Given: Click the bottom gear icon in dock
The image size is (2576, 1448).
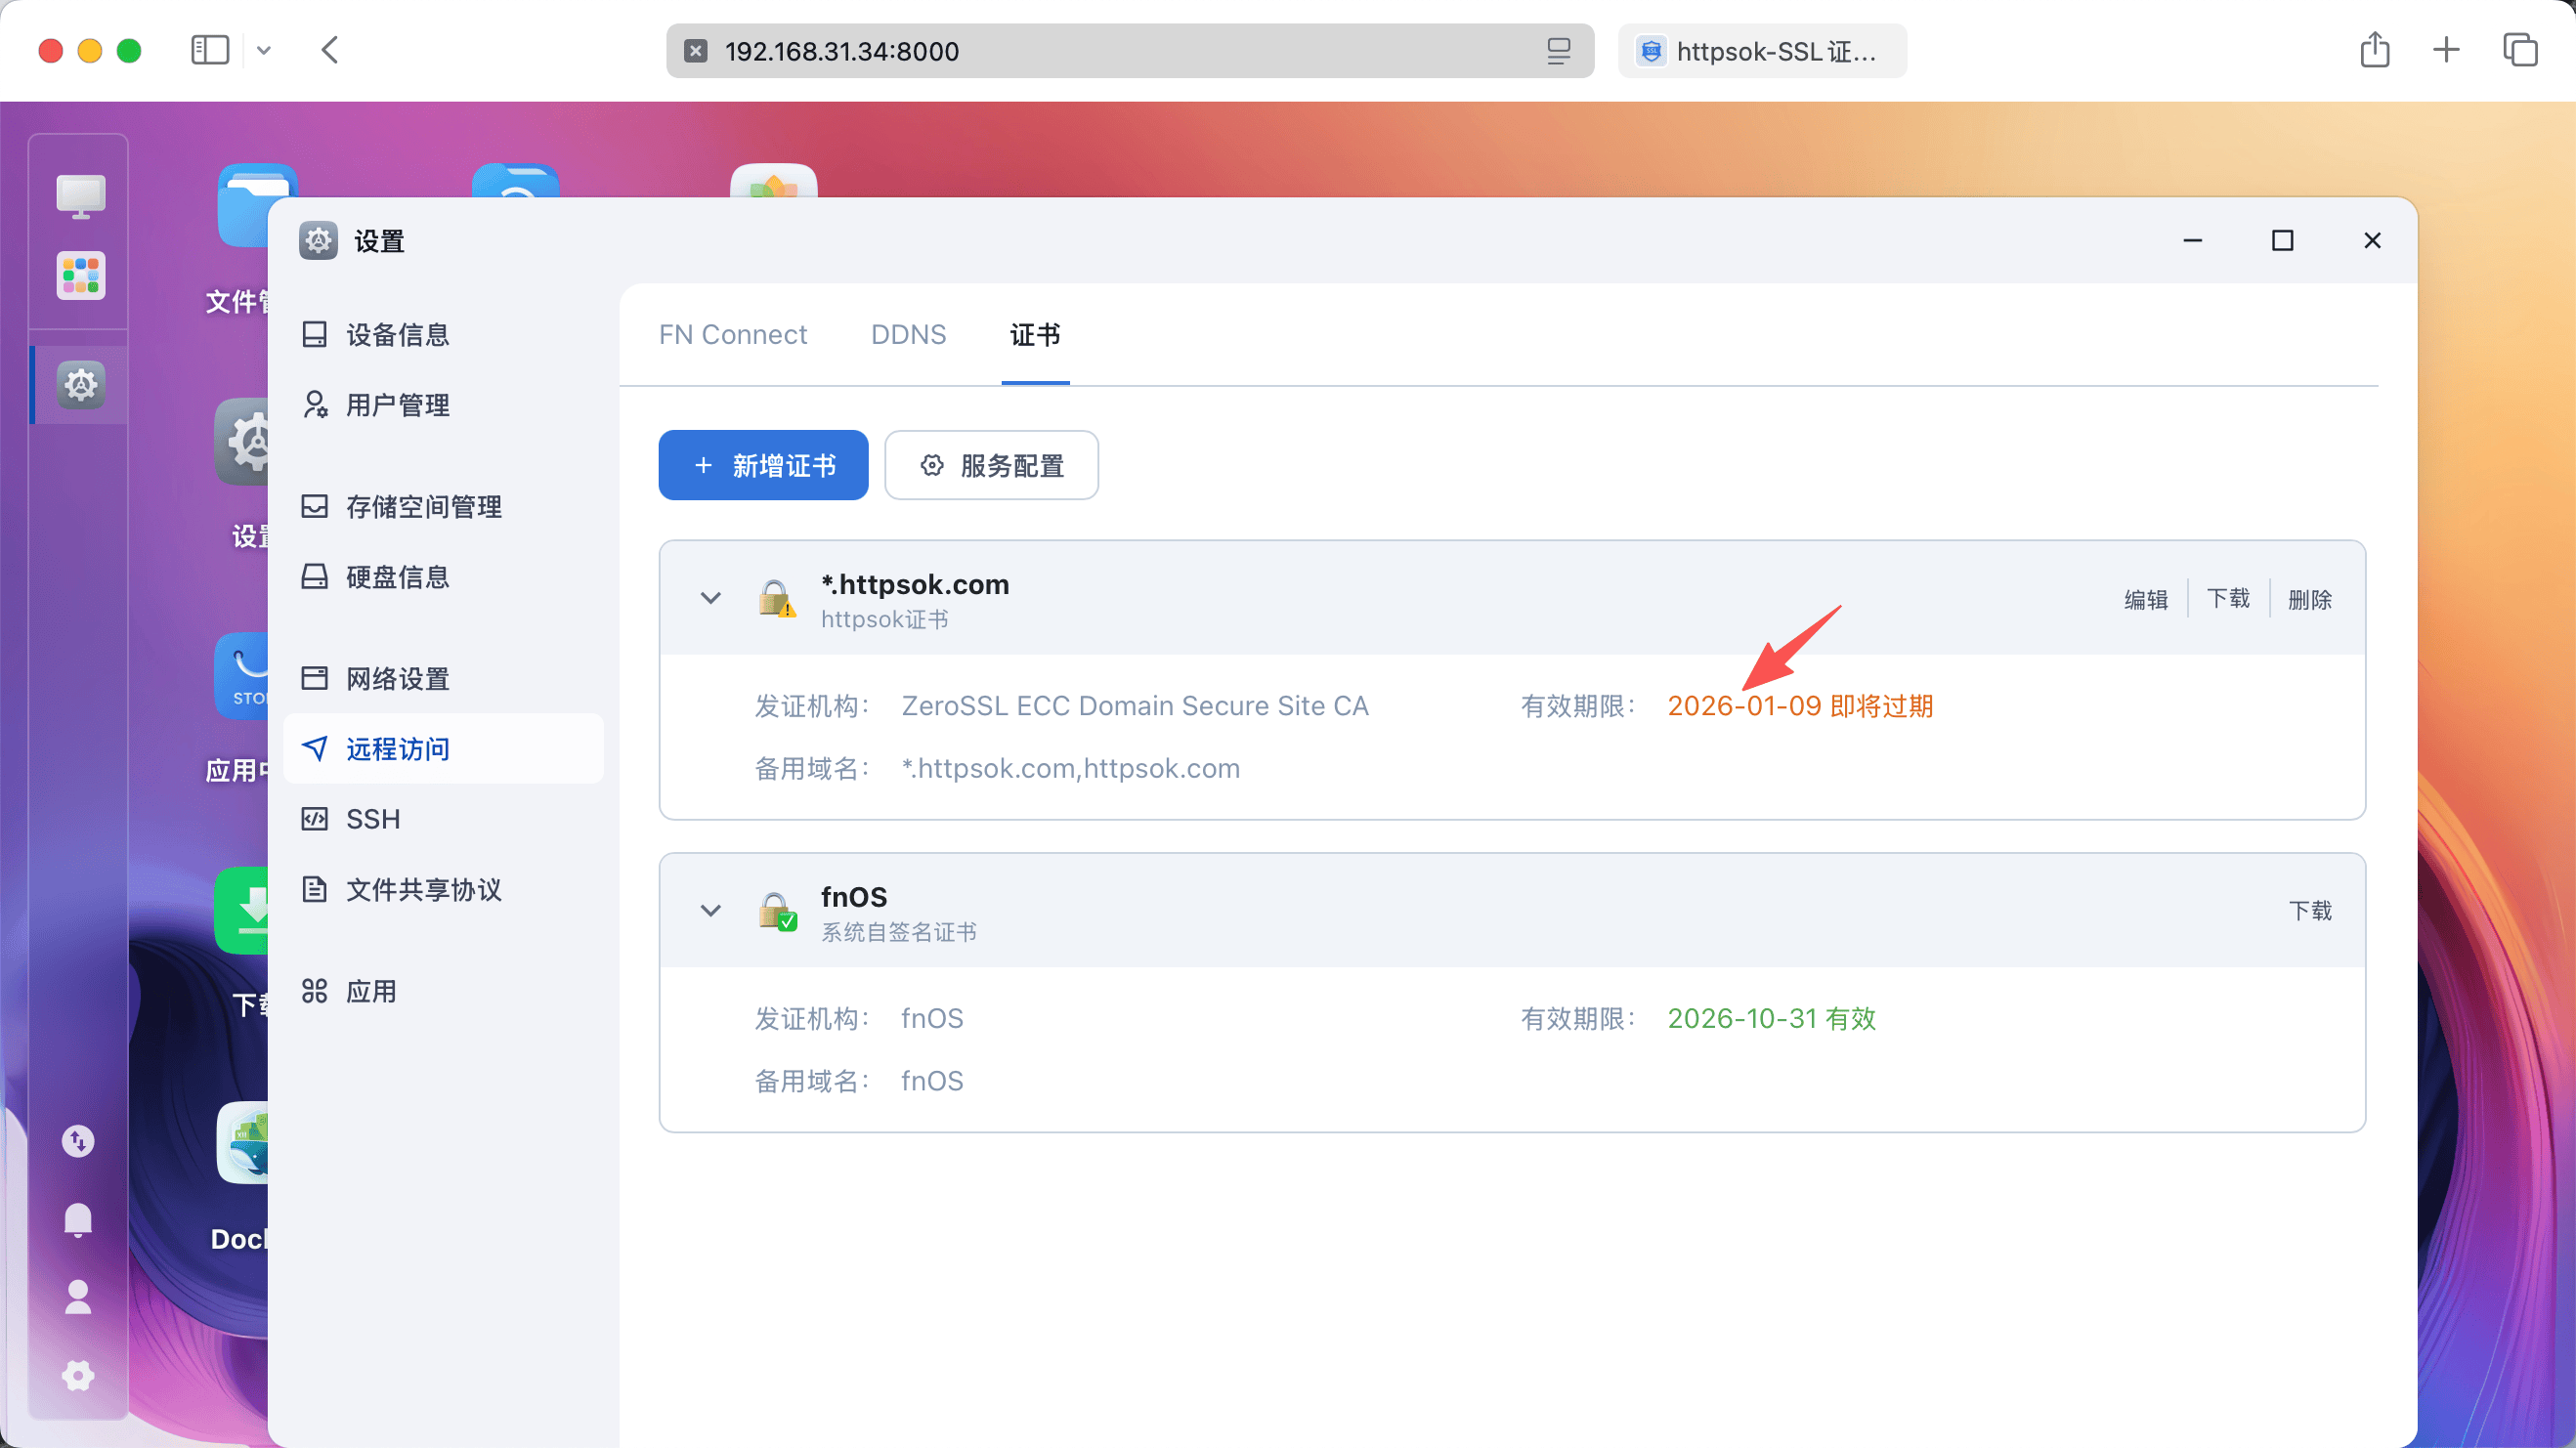Looking at the screenshot, I should [x=78, y=1375].
